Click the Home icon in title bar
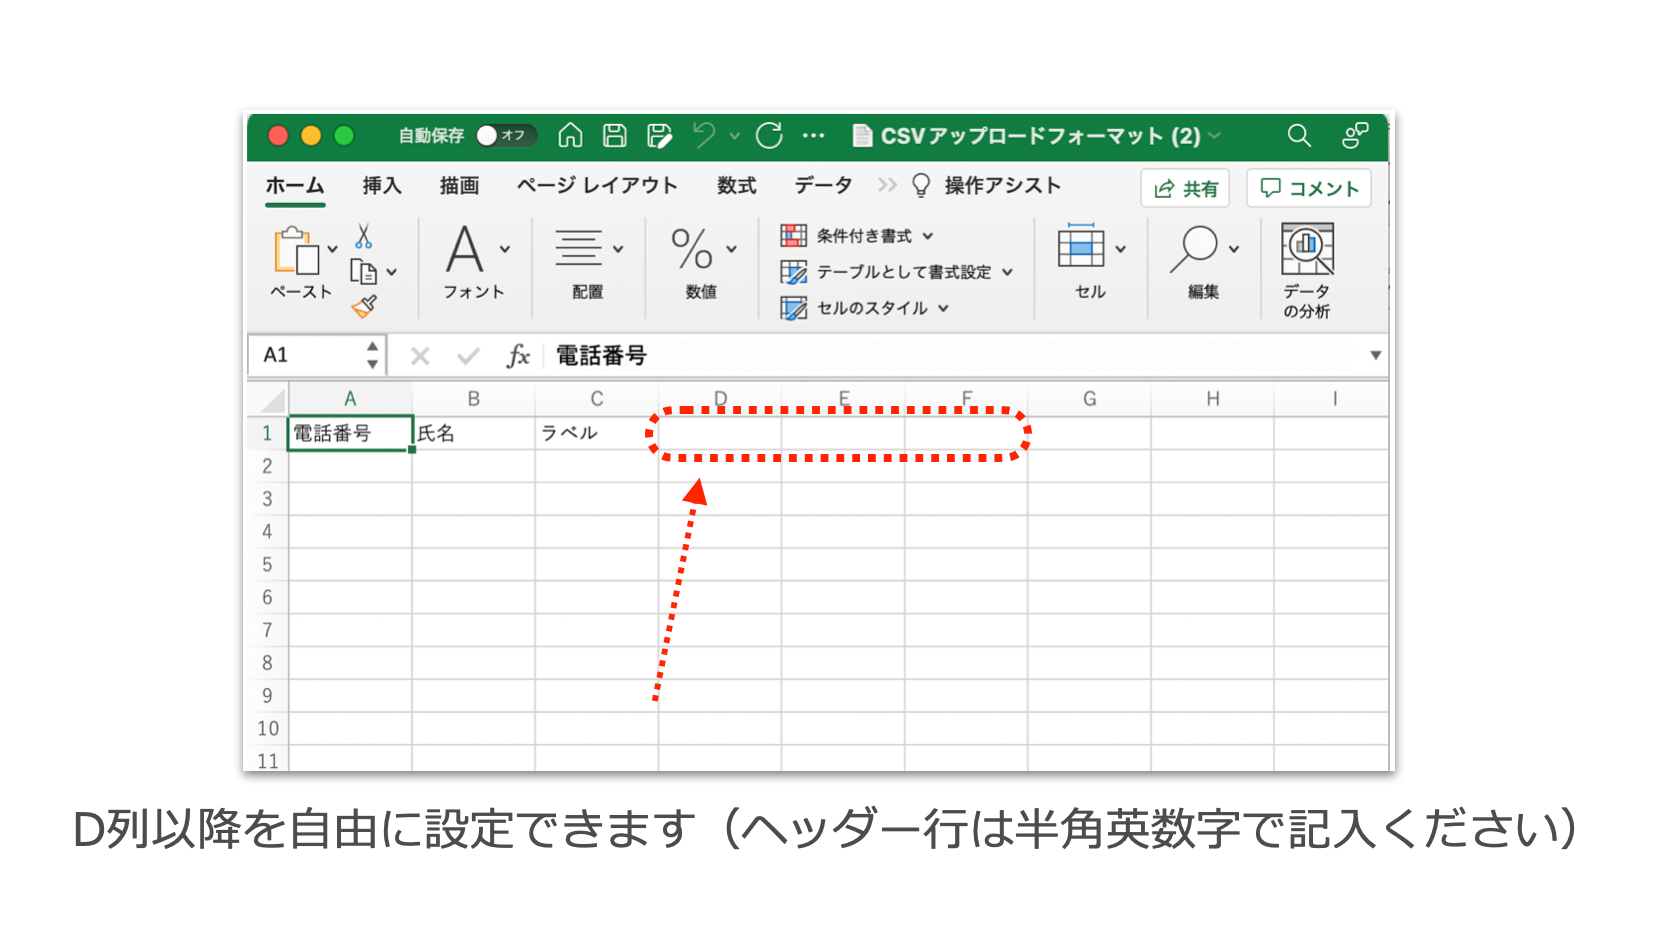Image resolution: width=1666 pixels, height=936 pixels. (570, 135)
